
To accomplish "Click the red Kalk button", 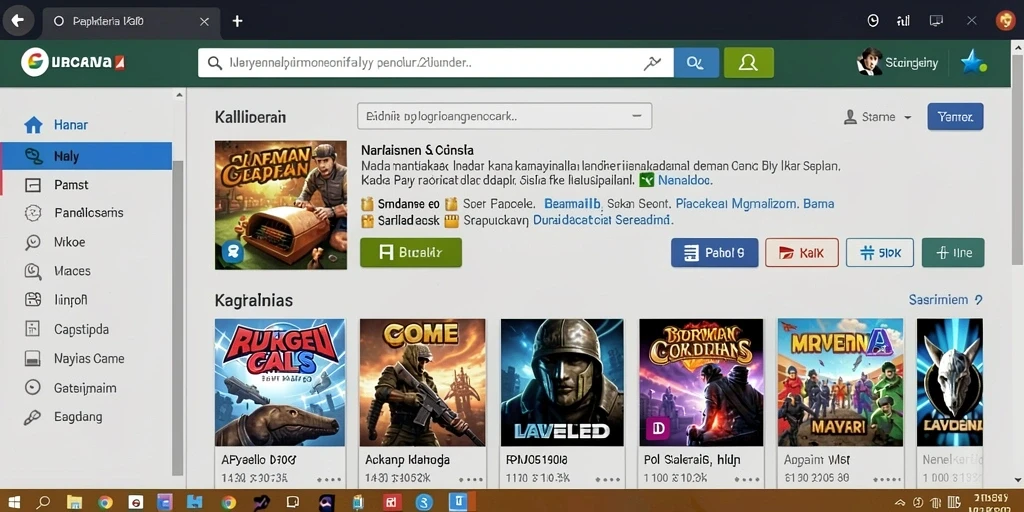I will tap(801, 252).
